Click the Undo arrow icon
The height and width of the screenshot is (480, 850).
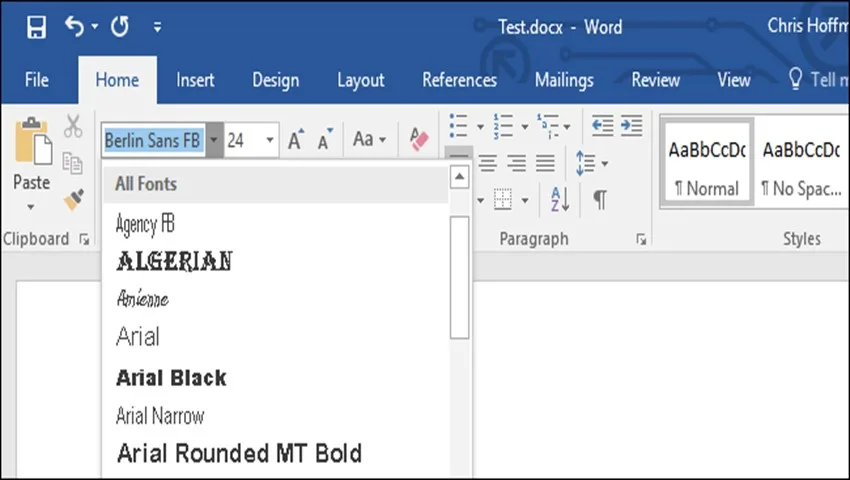(x=74, y=26)
